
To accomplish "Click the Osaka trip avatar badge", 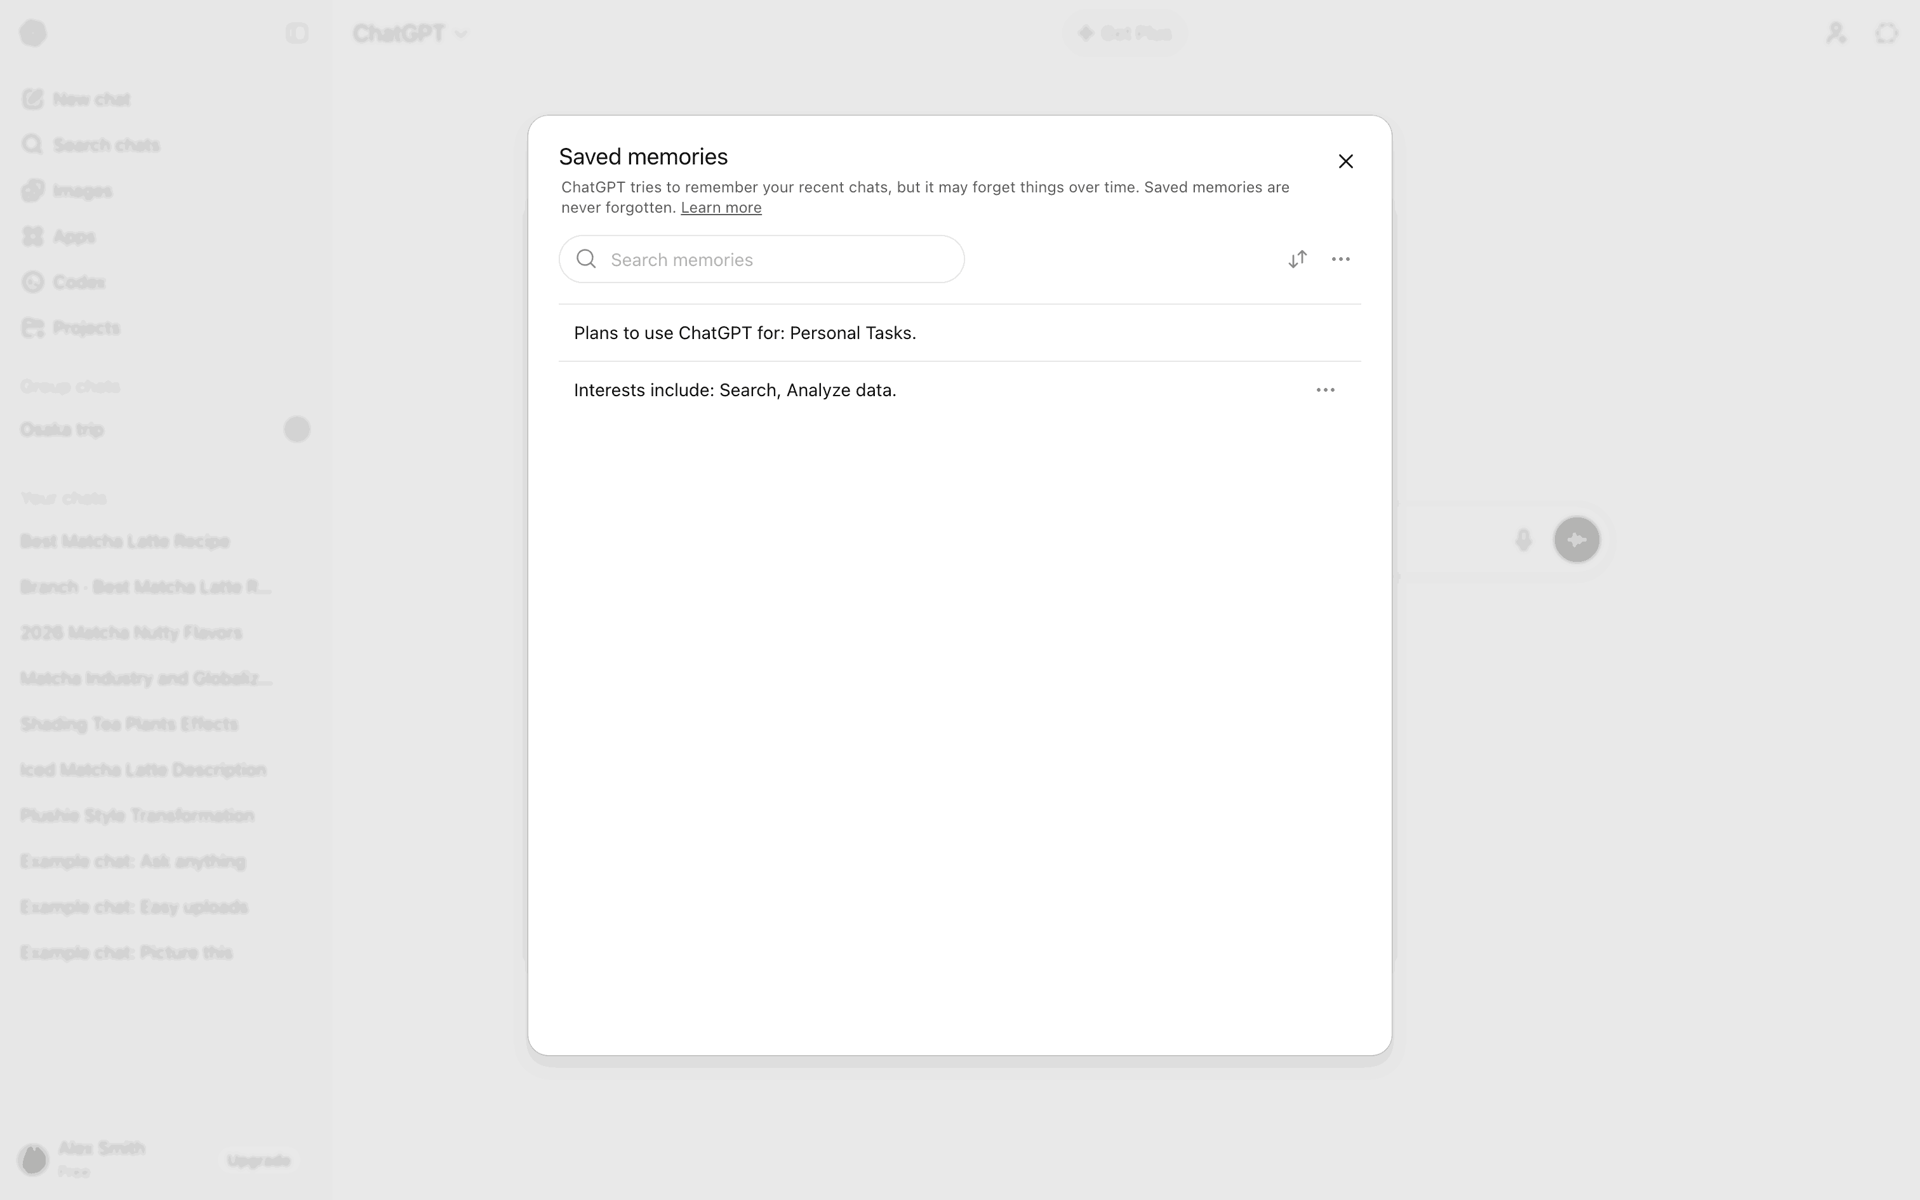I will click(297, 429).
